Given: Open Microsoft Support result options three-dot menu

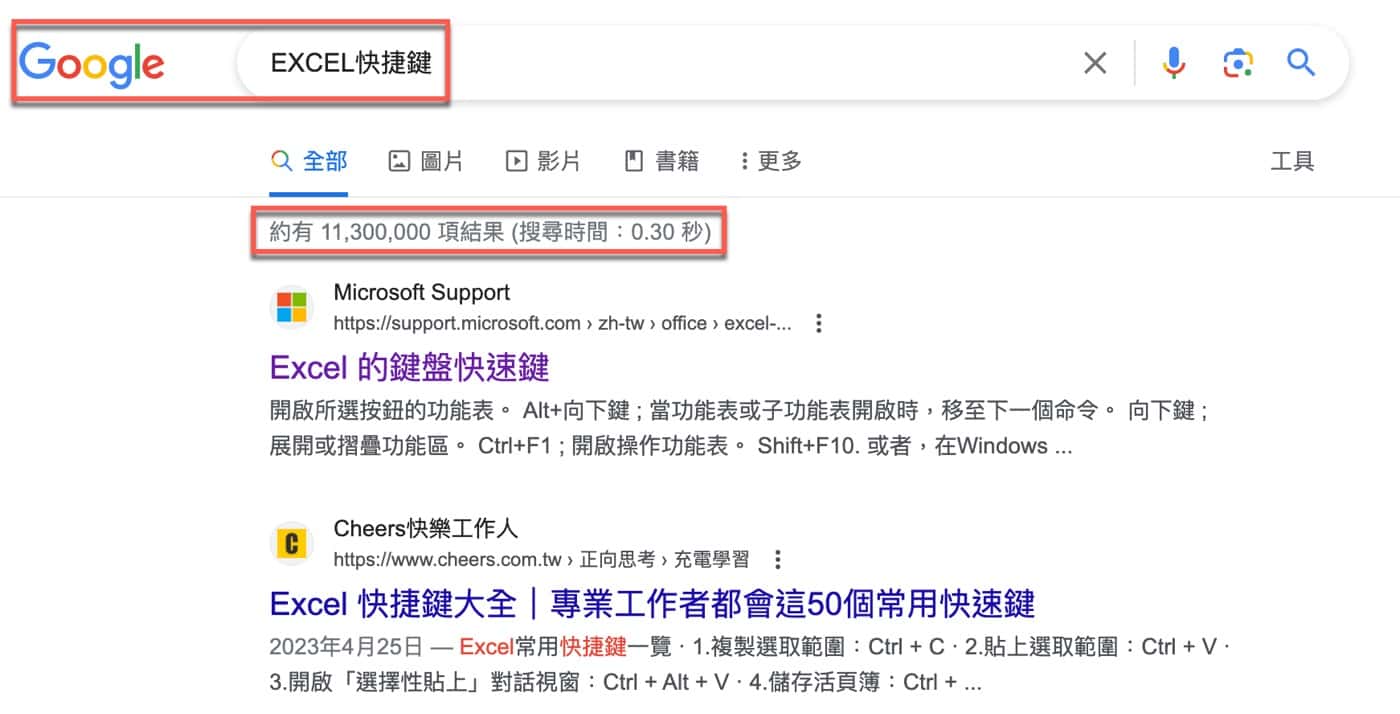Looking at the screenshot, I should pyautogui.click(x=819, y=324).
